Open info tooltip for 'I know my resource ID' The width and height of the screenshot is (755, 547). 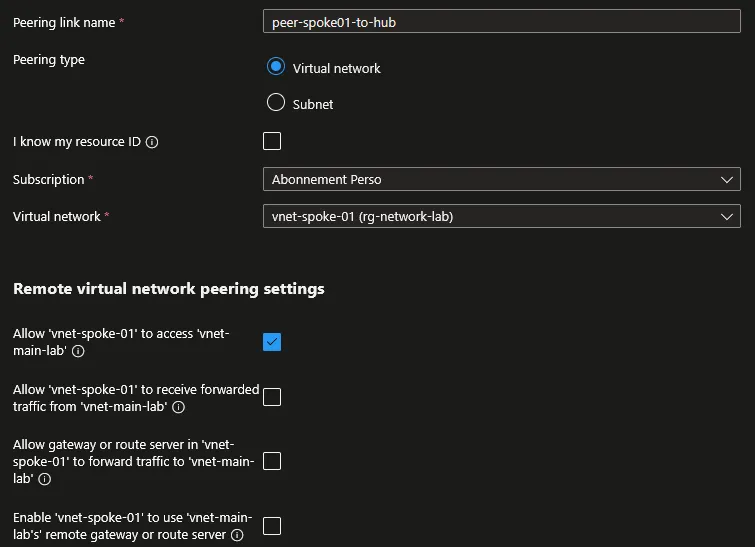coord(152,142)
